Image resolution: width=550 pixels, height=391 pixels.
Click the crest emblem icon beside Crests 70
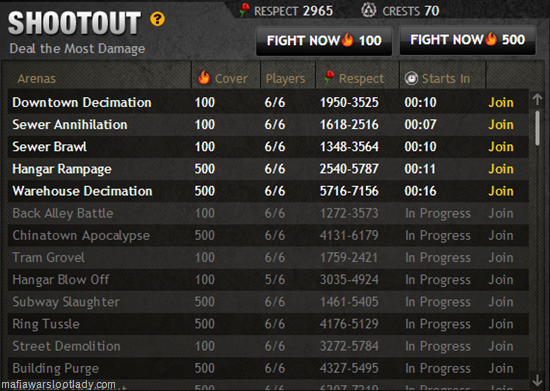click(x=369, y=10)
